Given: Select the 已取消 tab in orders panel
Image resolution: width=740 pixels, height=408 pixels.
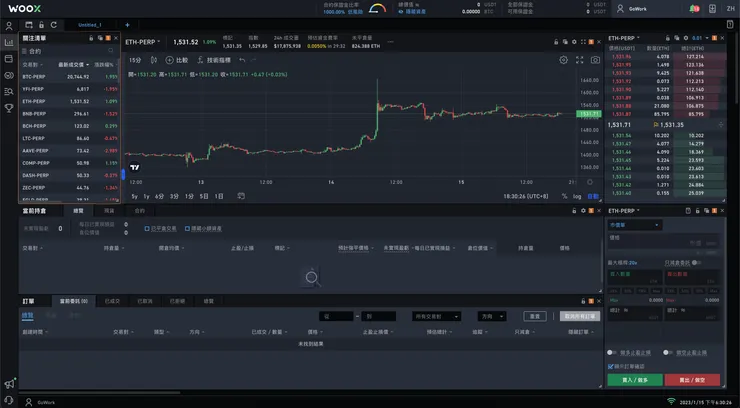Looking at the screenshot, I should pyautogui.click(x=145, y=301).
